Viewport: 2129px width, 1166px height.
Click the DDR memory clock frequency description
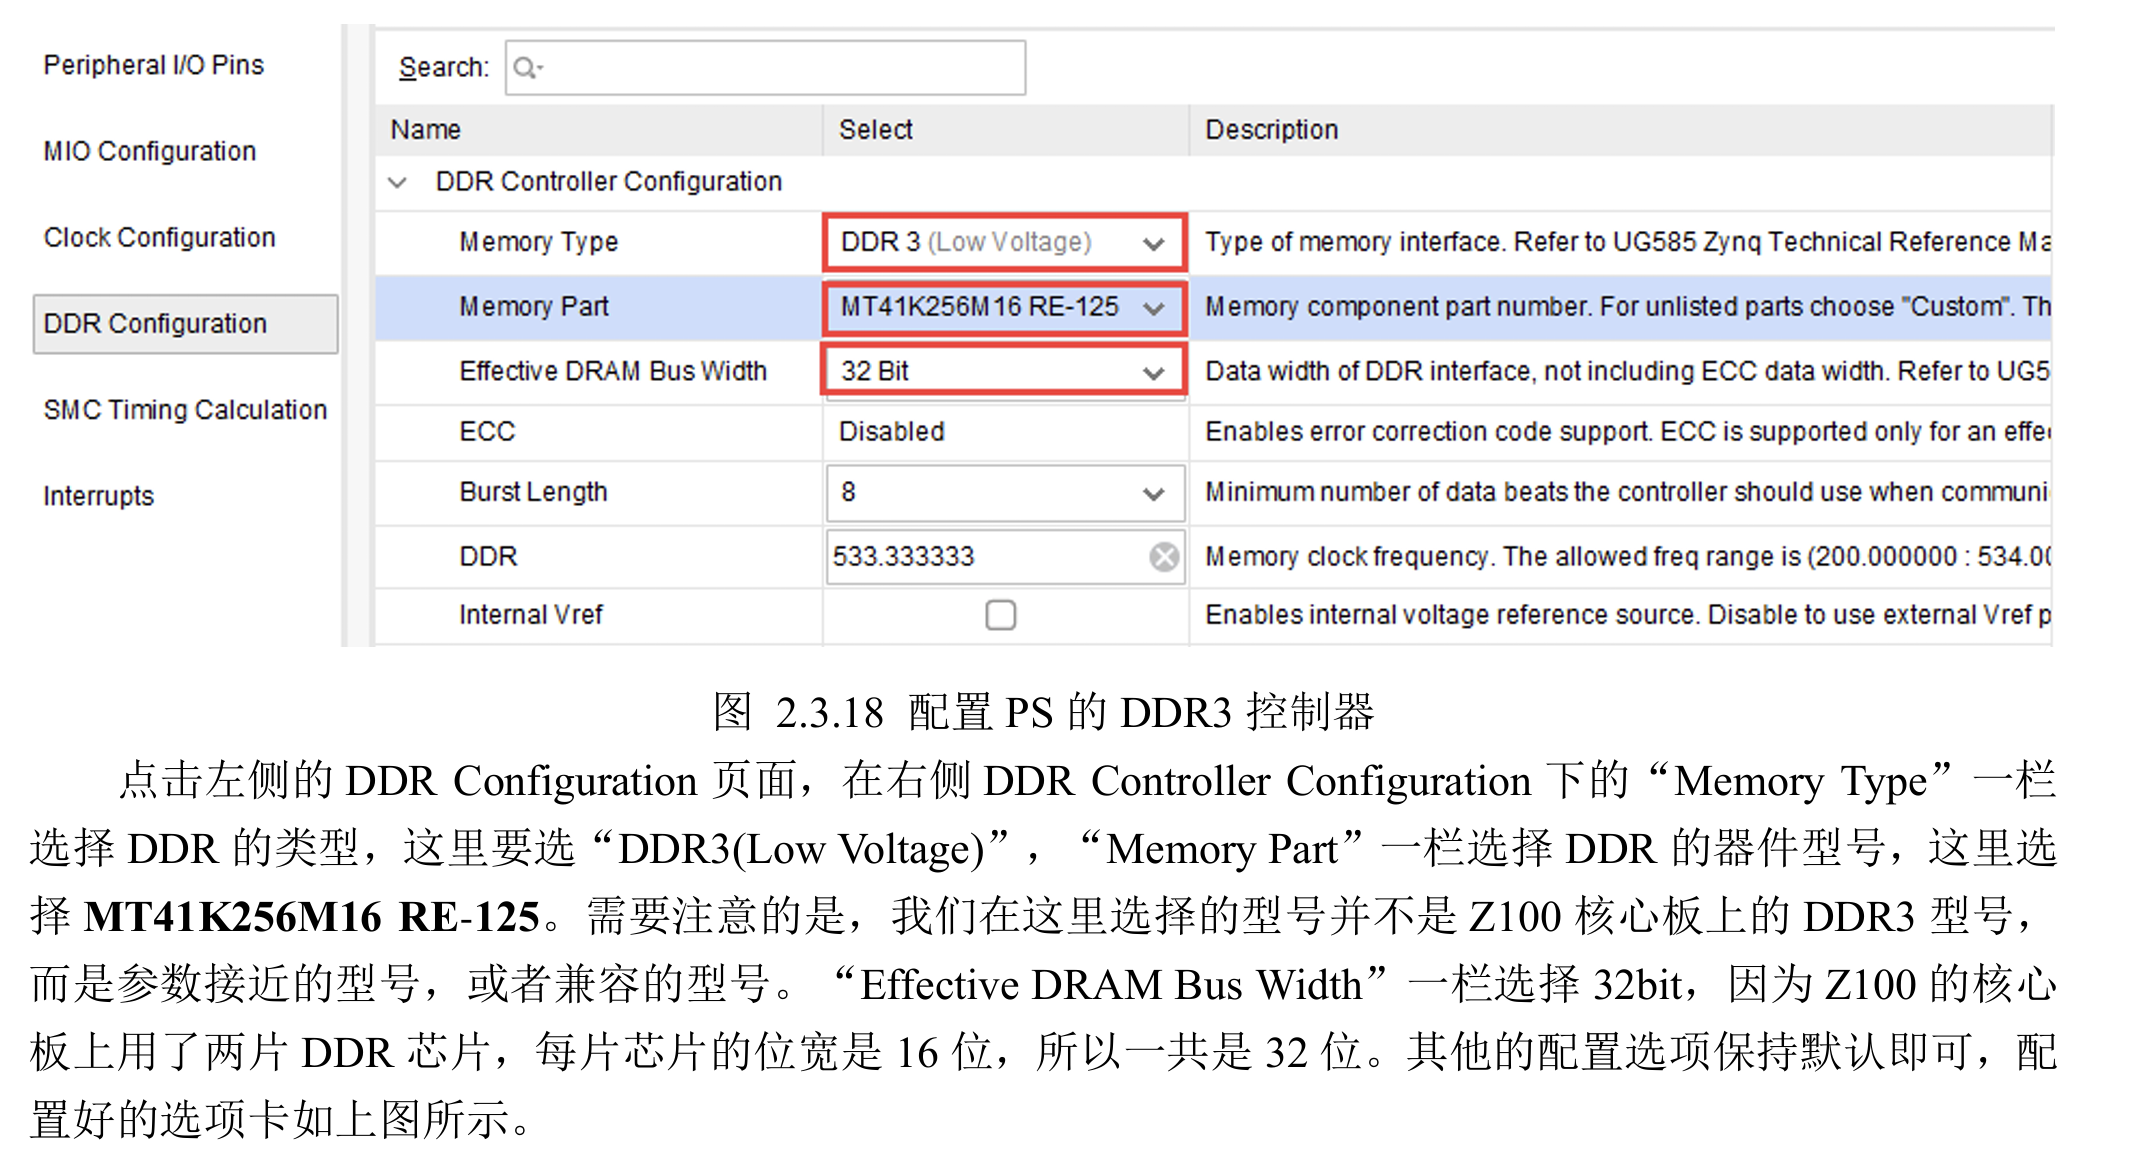(x=1627, y=557)
